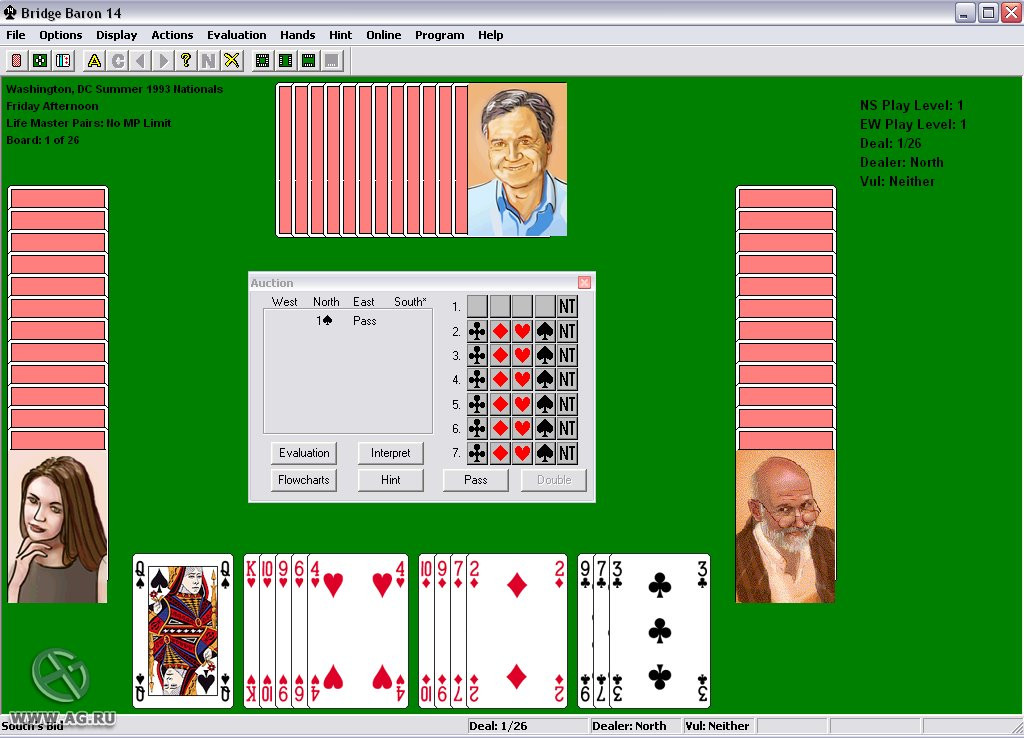Open the Online menu
This screenshot has height=738, width=1024.
coord(383,35)
